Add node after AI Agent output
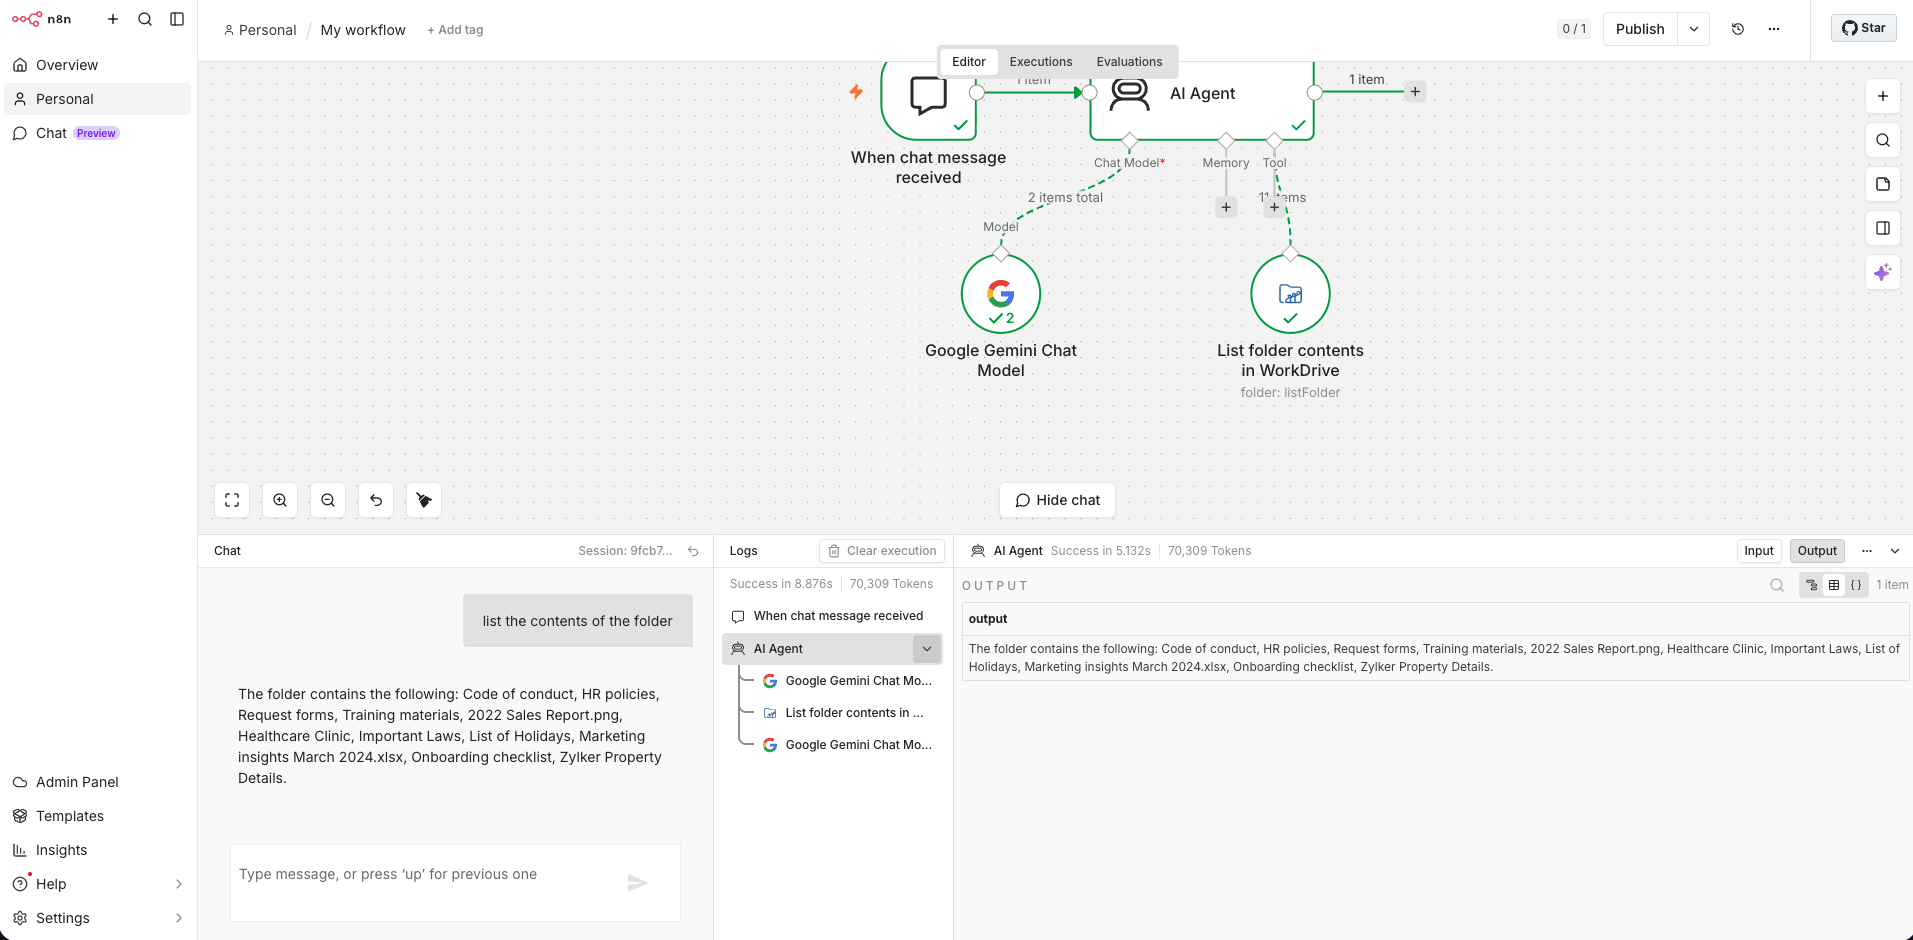This screenshot has width=1913, height=940. click(1415, 92)
